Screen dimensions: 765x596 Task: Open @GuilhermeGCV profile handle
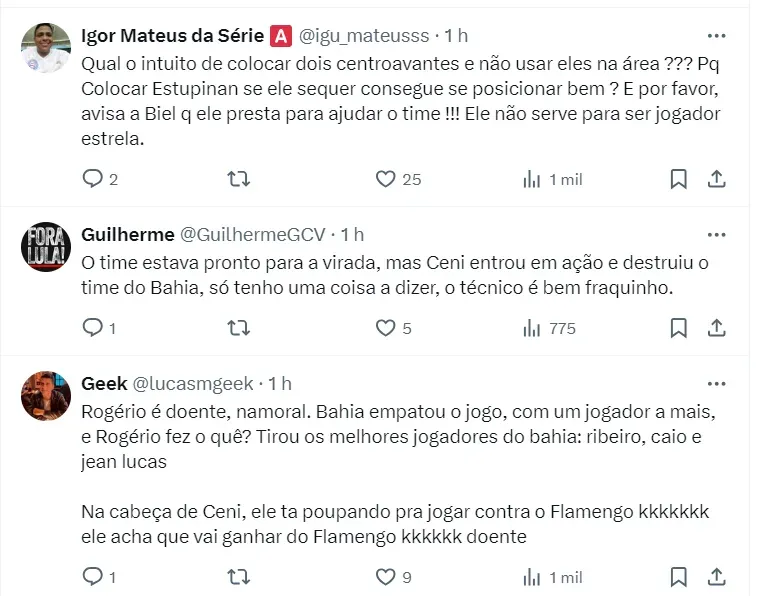point(252,235)
